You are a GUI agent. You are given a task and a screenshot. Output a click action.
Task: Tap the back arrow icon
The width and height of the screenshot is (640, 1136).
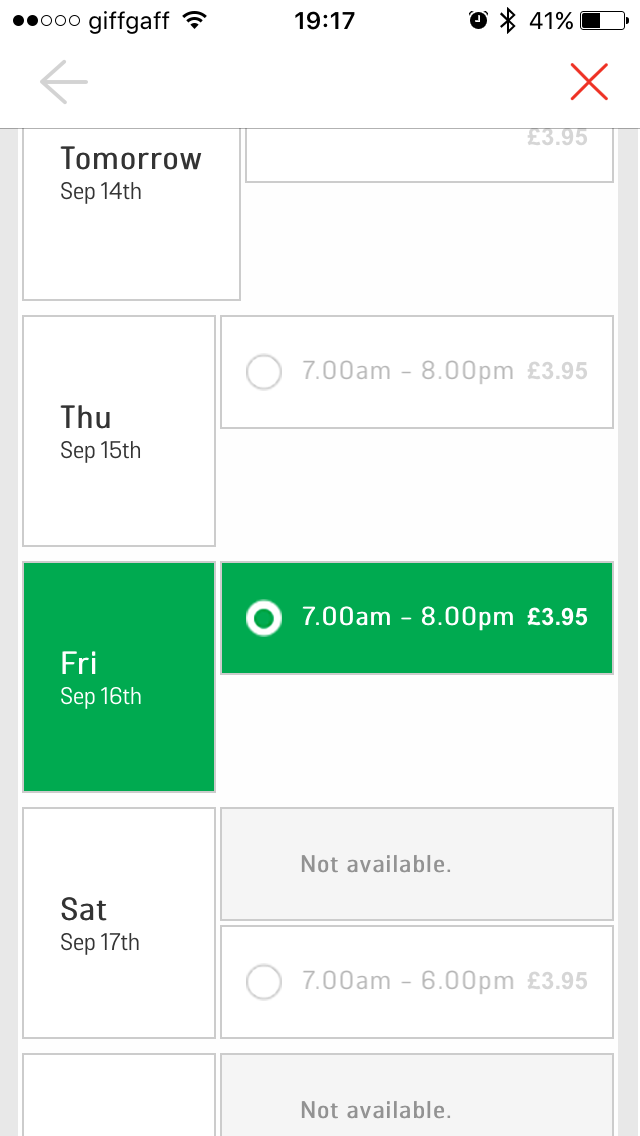point(64,82)
